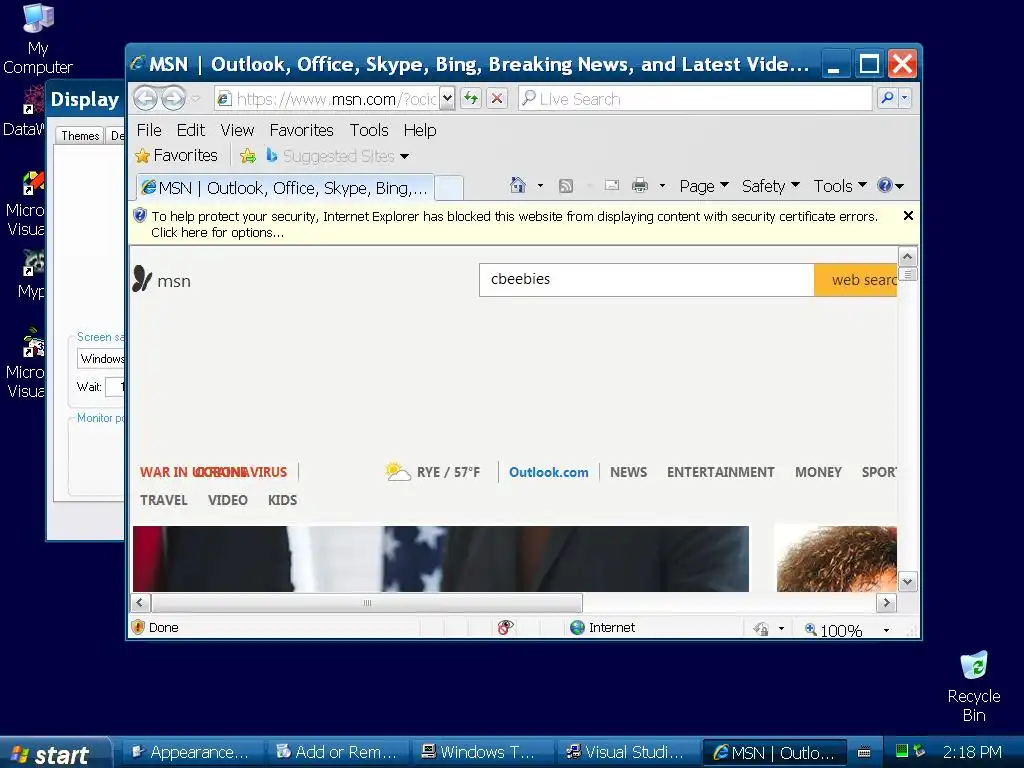Click the zoom magnifier icon at 100%
Image resolution: width=1024 pixels, height=768 pixels.
[810, 629]
